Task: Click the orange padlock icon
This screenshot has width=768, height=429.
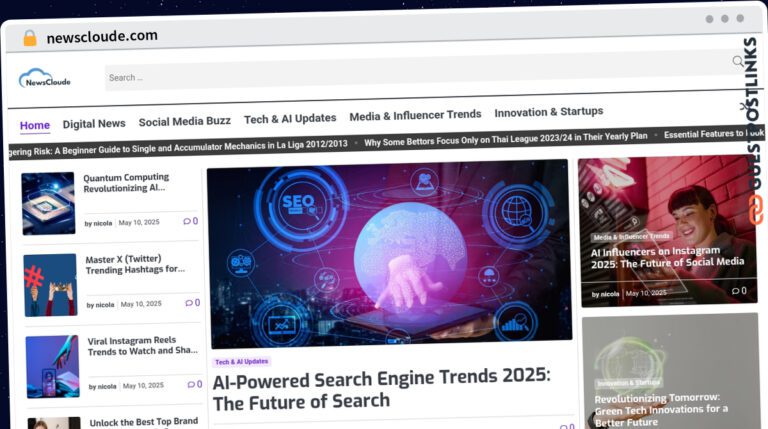Action: [30, 38]
